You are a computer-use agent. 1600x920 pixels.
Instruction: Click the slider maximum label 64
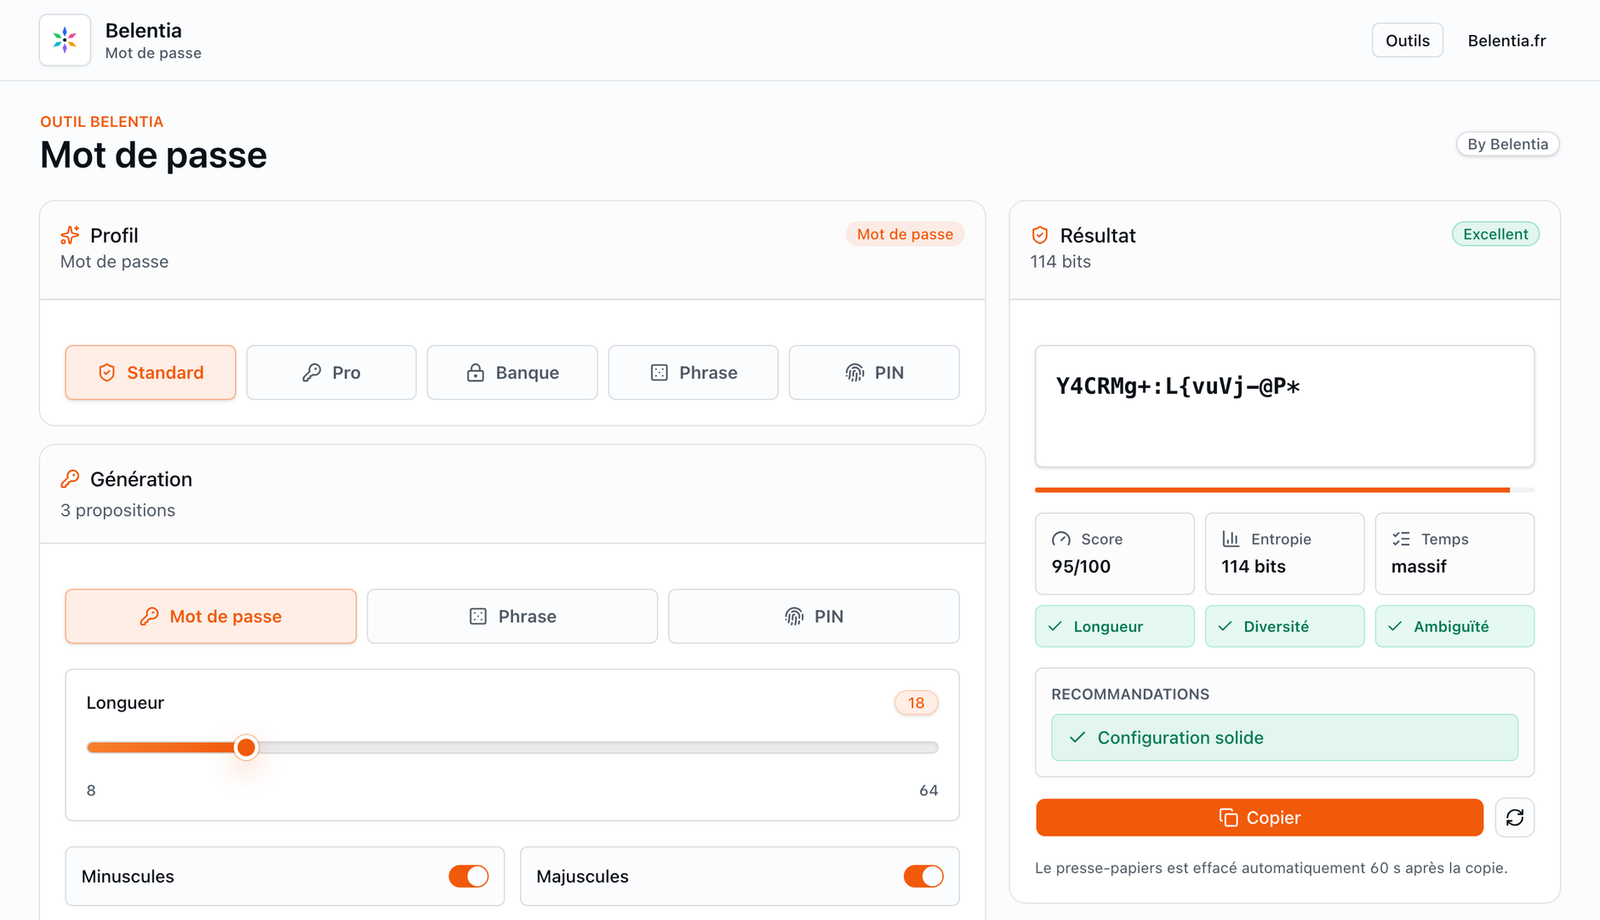[x=929, y=790]
